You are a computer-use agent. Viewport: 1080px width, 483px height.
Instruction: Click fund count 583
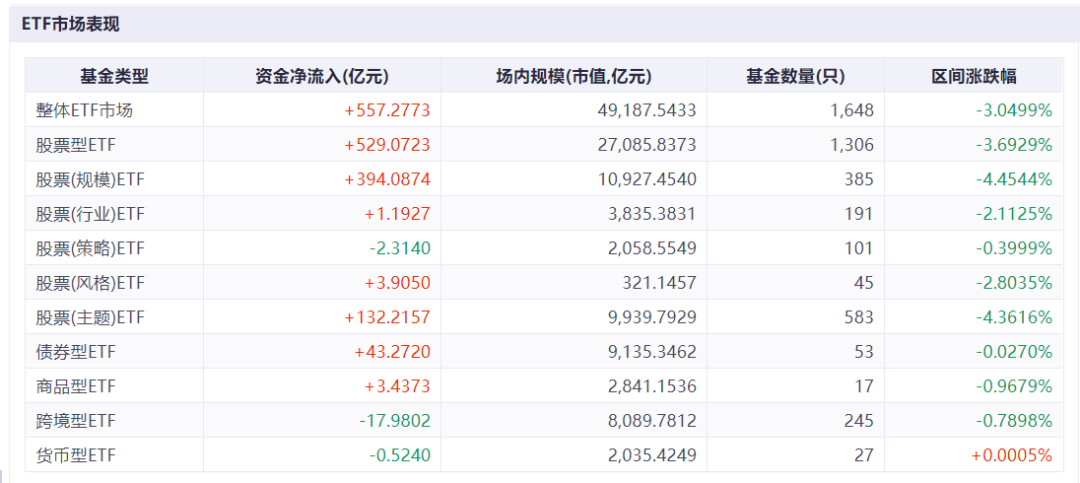pyautogui.click(x=860, y=317)
